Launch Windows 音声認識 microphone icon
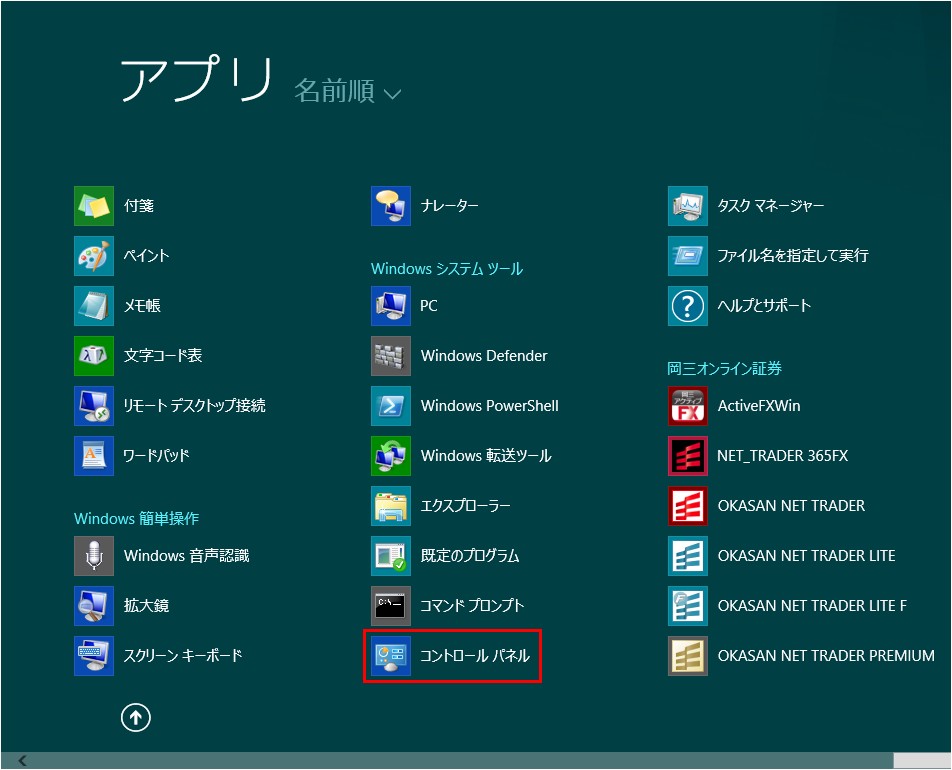 94,556
